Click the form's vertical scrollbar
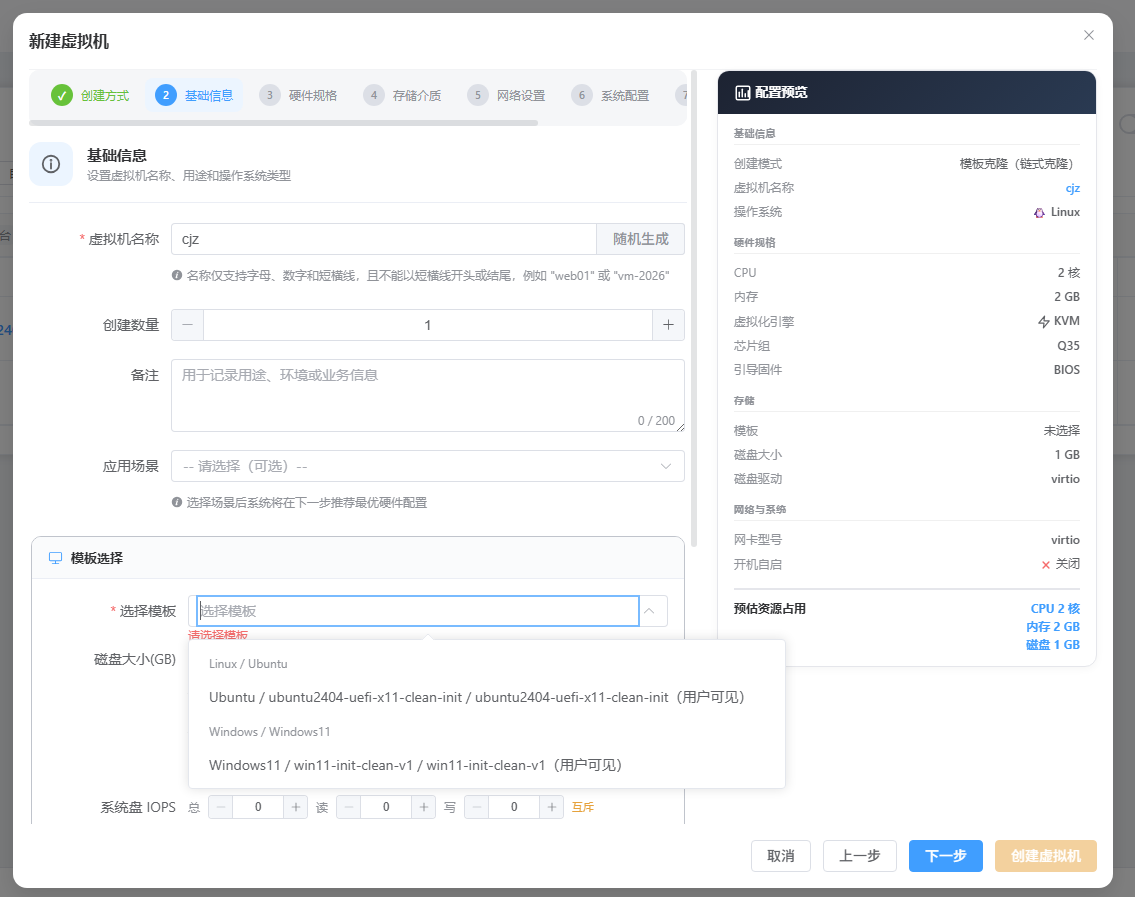 point(694,308)
